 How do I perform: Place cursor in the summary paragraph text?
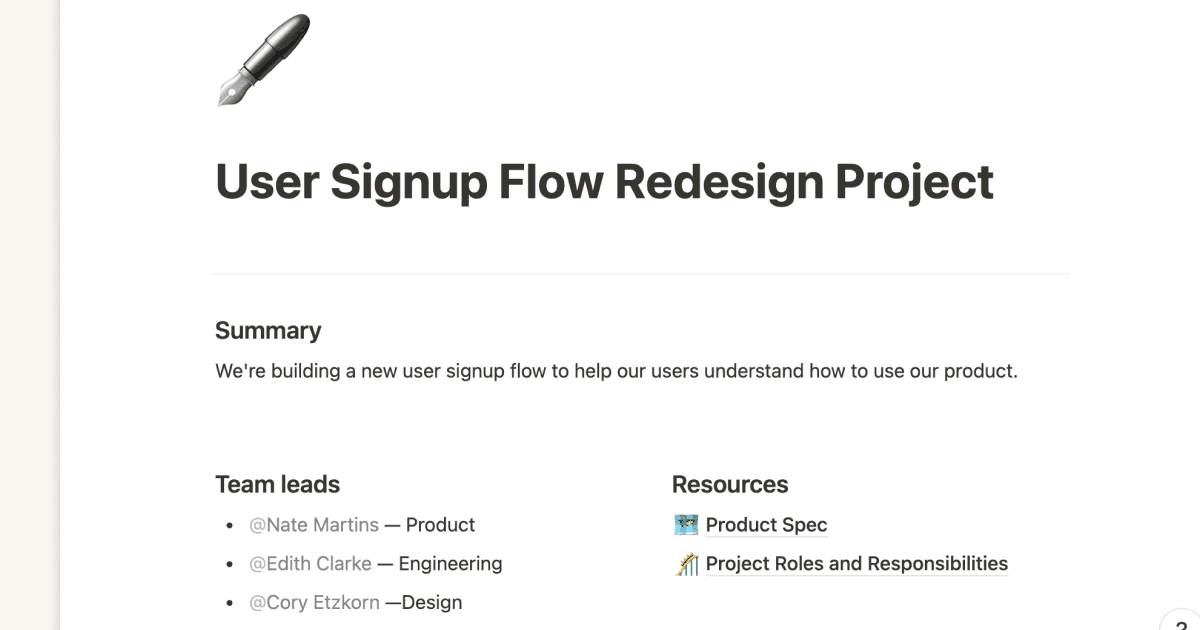coord(616,371)
